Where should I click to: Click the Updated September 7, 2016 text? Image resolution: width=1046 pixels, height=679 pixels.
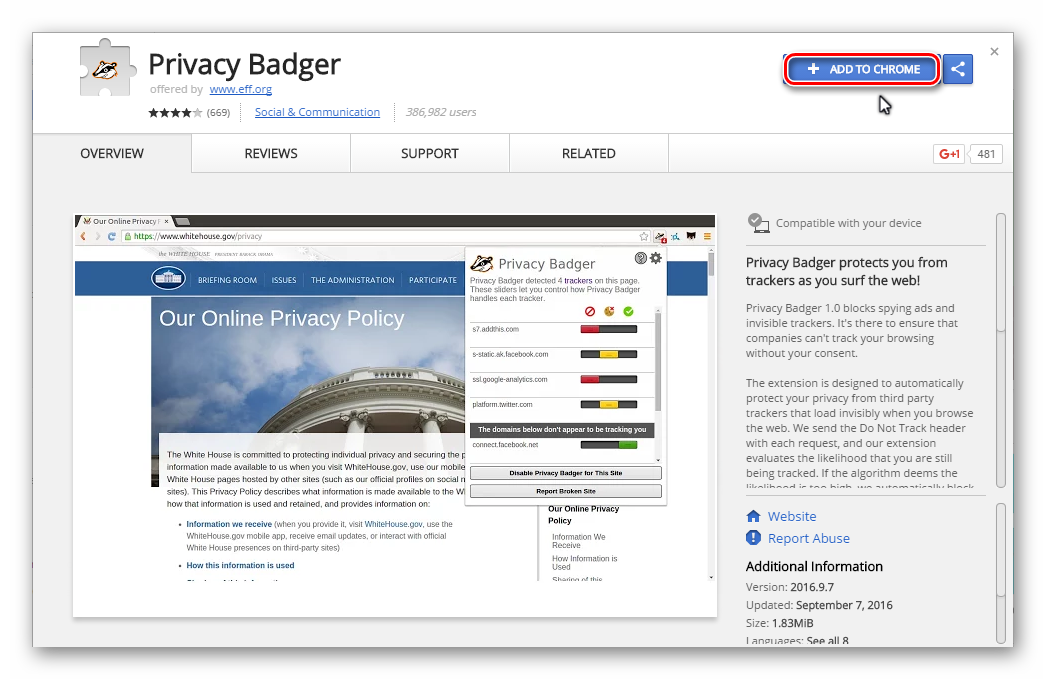(x=819, y=605)
